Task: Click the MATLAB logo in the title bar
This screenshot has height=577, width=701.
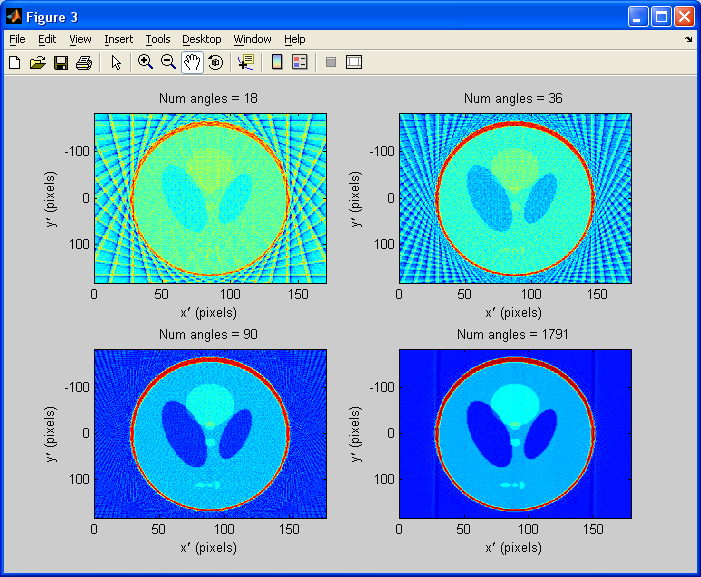Action: coord(13,17)
